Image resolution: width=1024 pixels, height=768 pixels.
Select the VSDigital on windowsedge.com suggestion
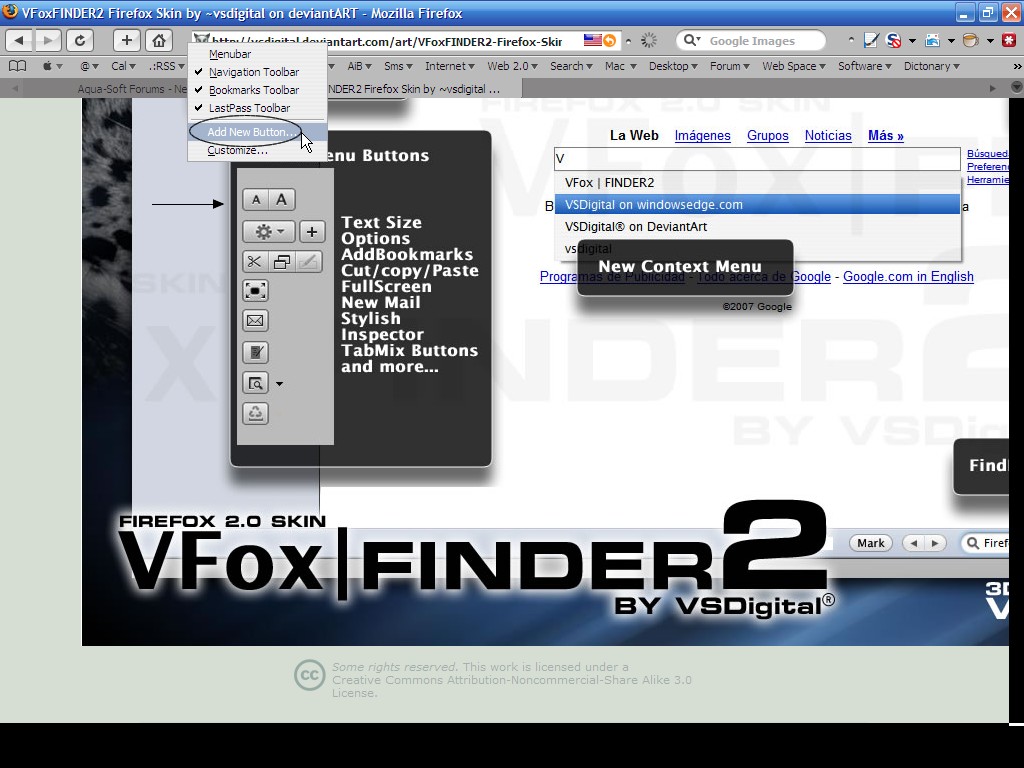pyautogui.click(x=758, y=204)
